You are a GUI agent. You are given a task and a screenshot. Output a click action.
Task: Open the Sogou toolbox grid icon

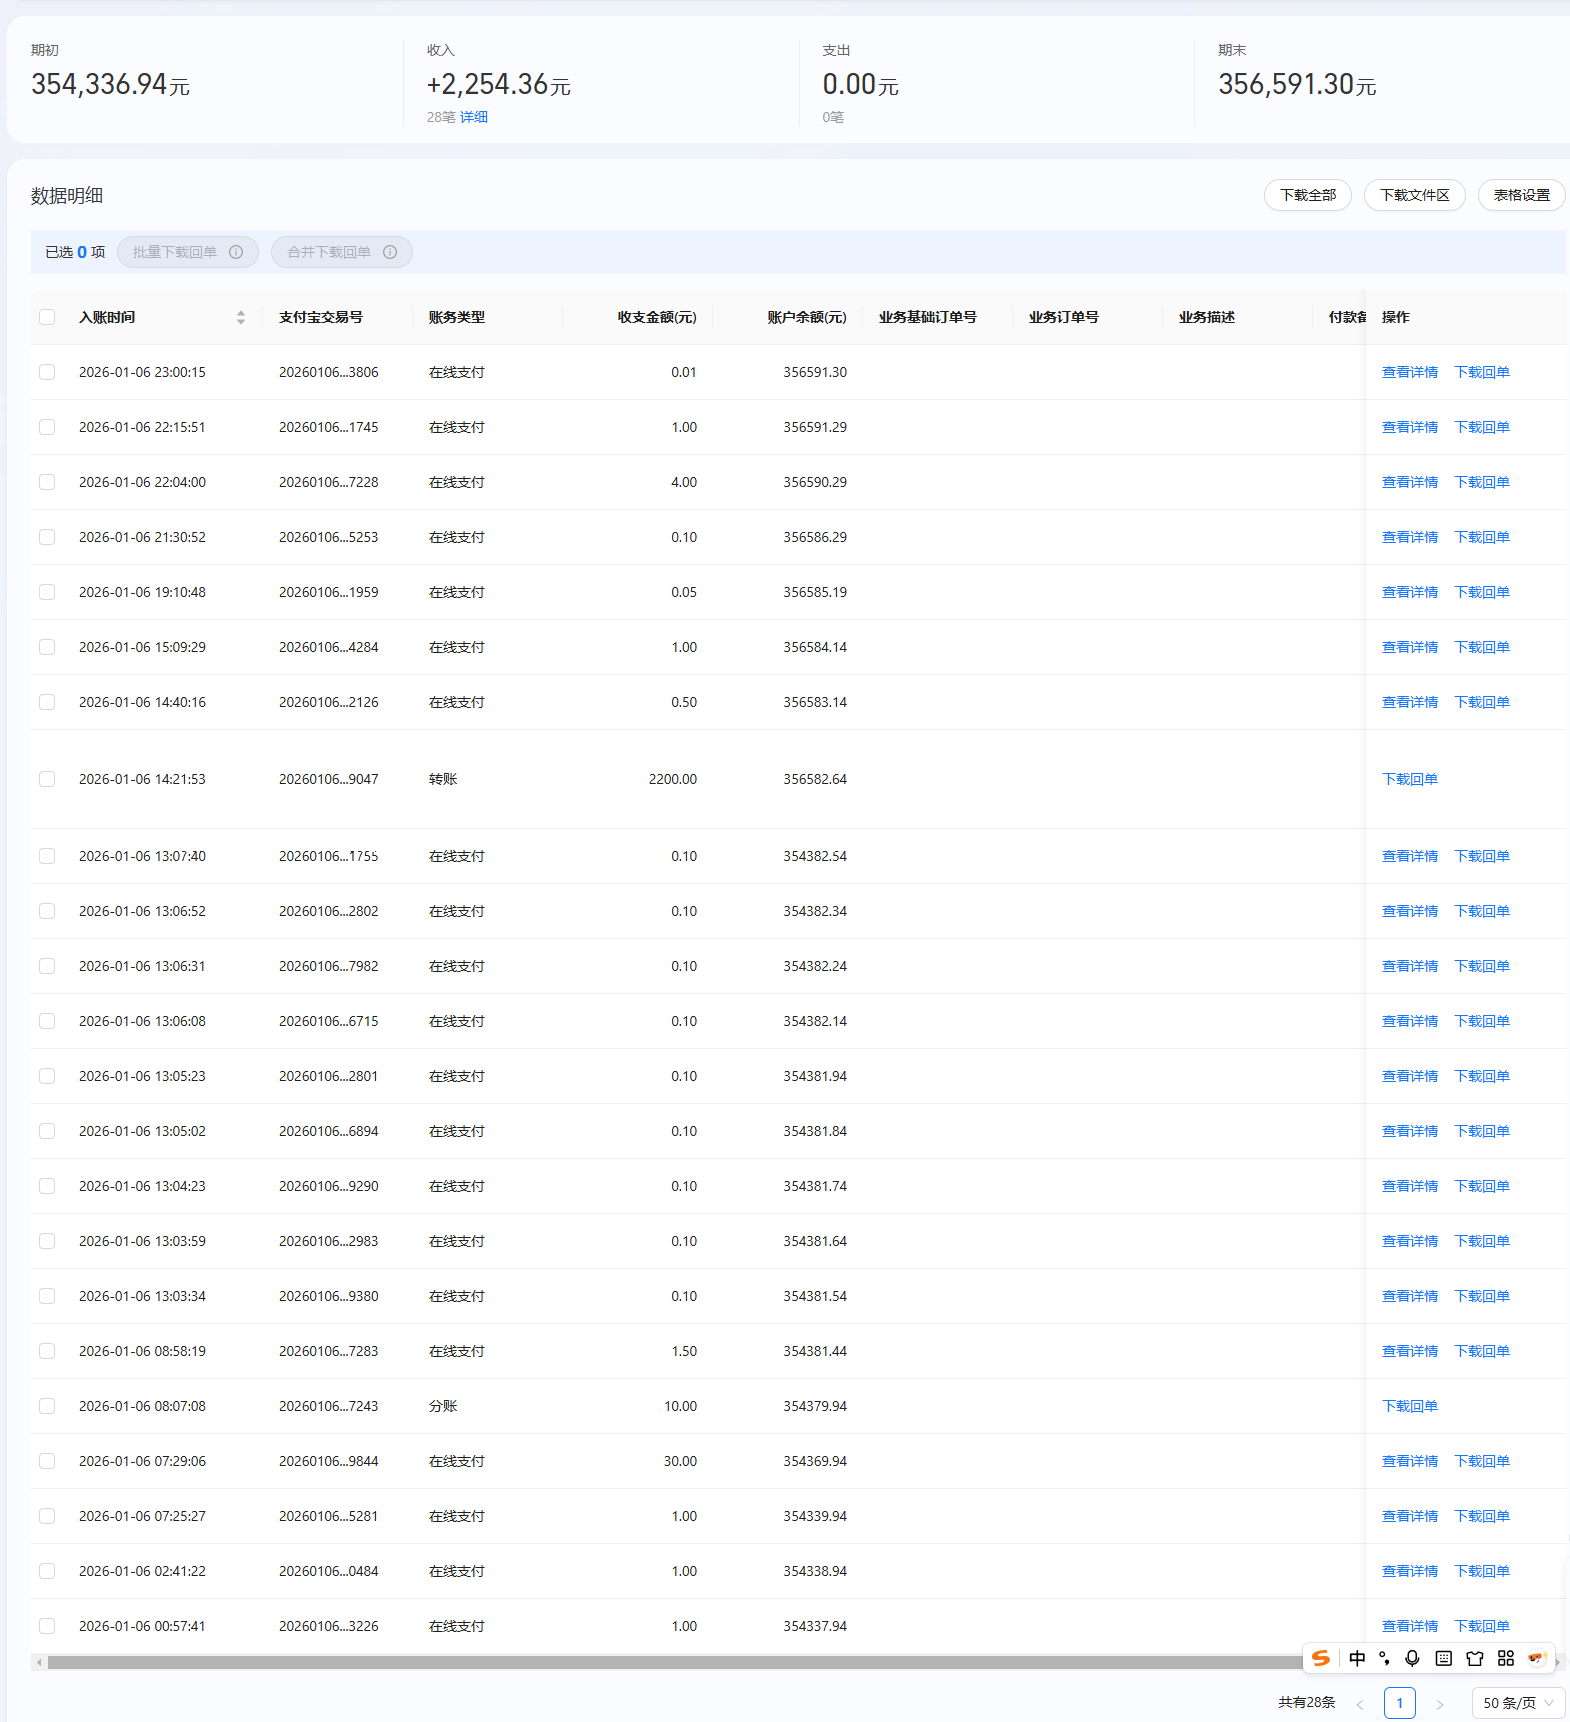tap(1505, 1658)
